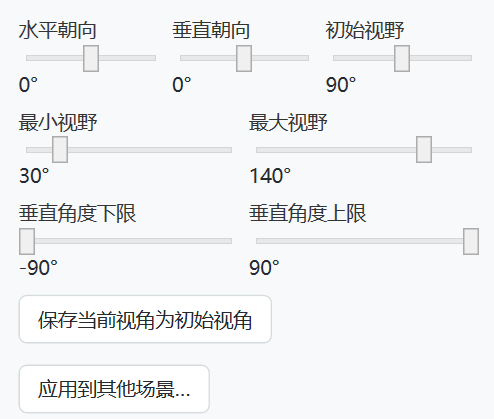Click the 初始视野 slider handle
494x419 pixels.
pos(402,58)
